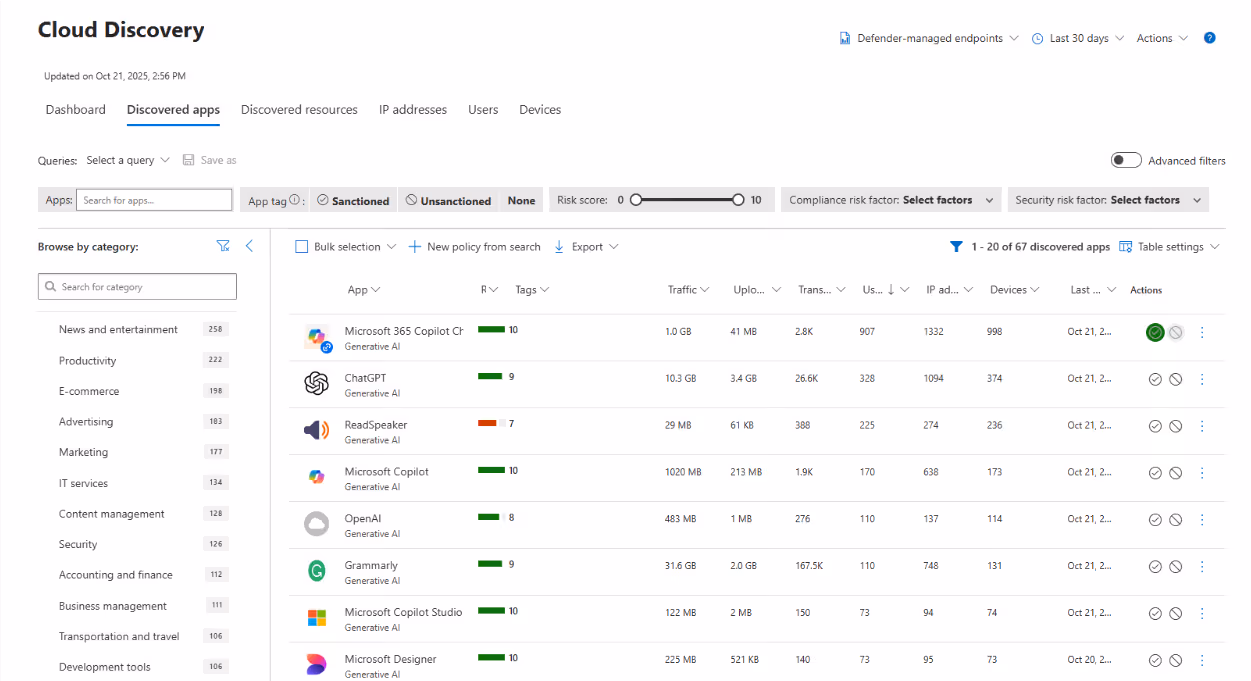Click the blue filter icon near discovered apps count
The height and width of the screenshot is (681, 1251).
point(956,246)
